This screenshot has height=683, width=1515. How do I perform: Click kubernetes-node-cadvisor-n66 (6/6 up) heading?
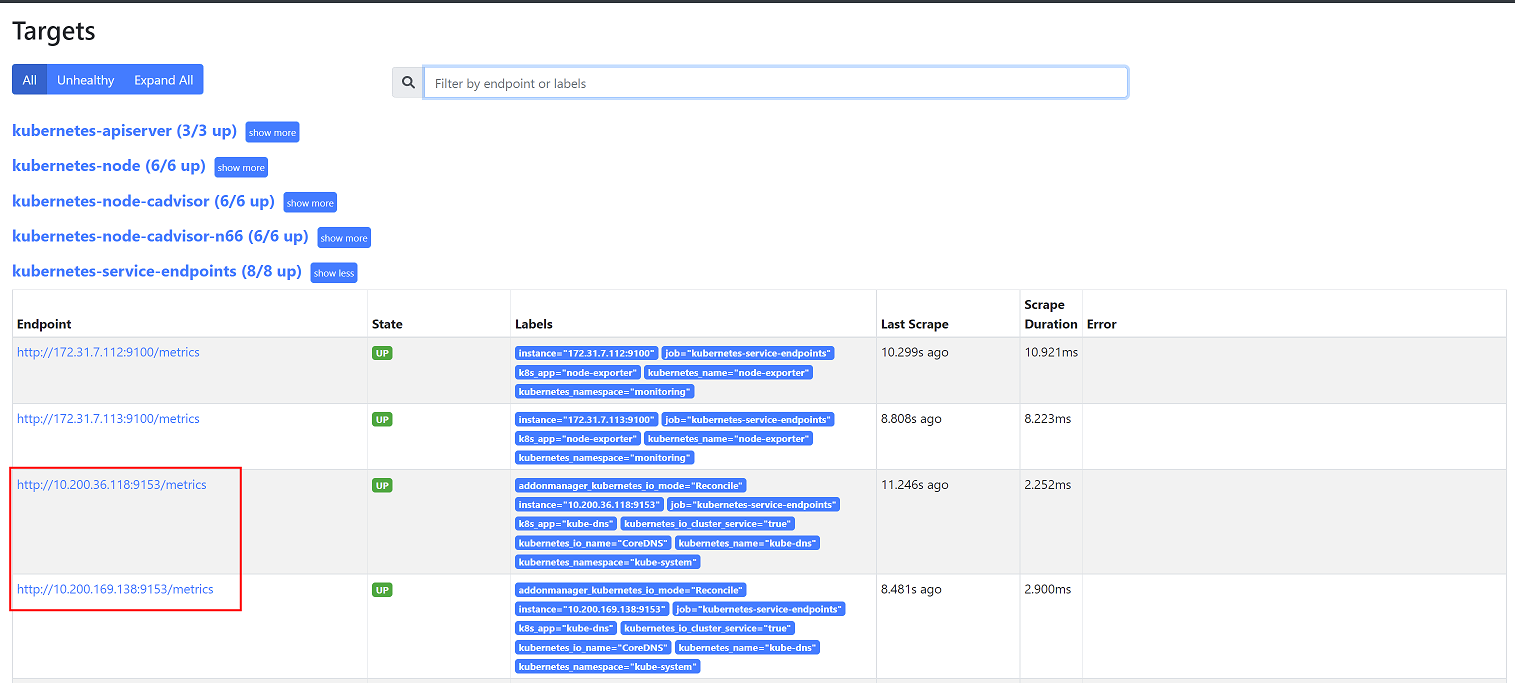pos(160,236)
